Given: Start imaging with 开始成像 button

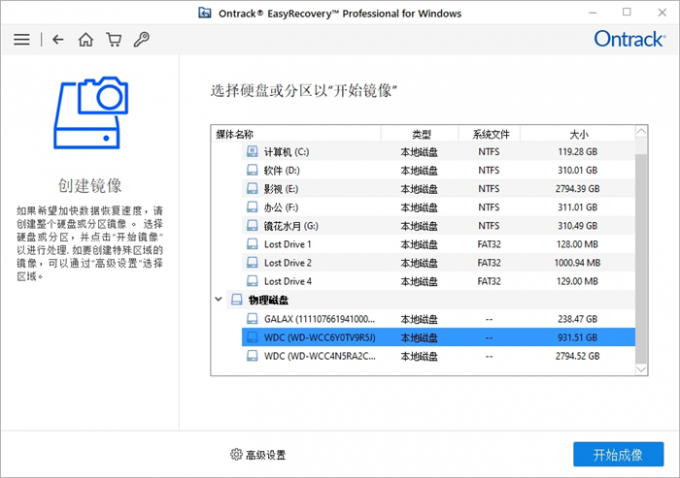Looking at the screenshot, I should 618,454.
